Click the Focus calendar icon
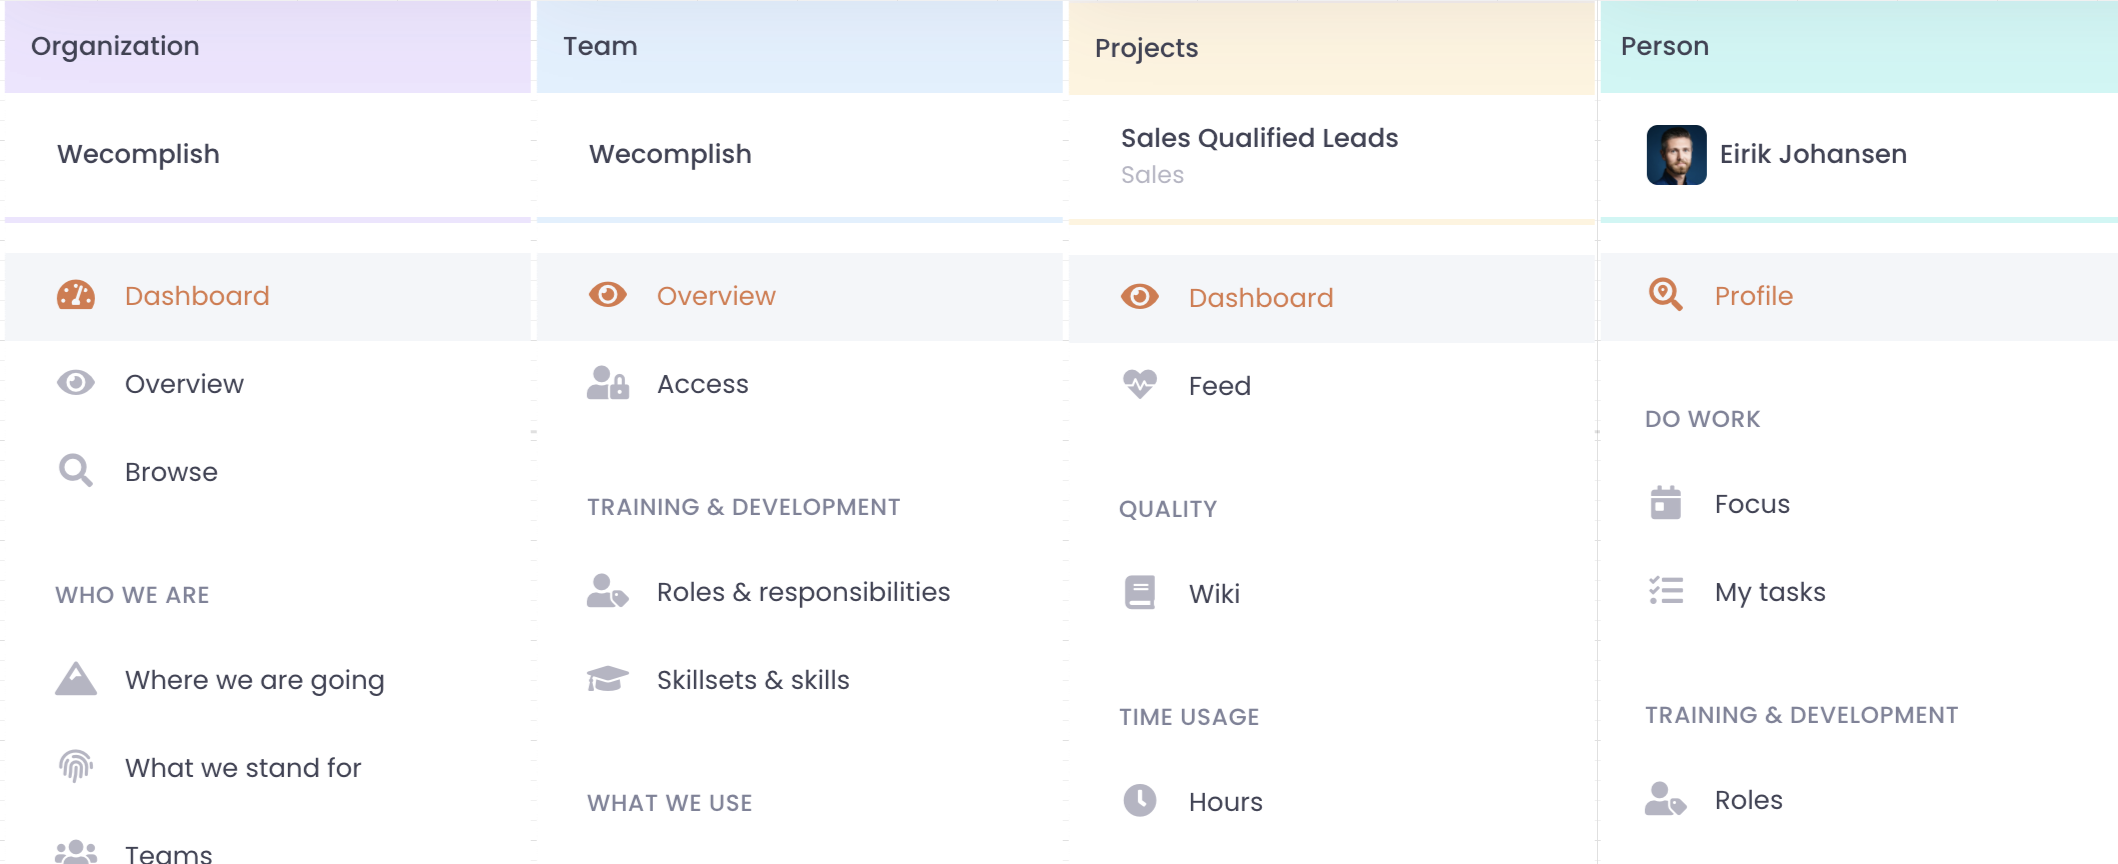 (x=1666, y=503)
